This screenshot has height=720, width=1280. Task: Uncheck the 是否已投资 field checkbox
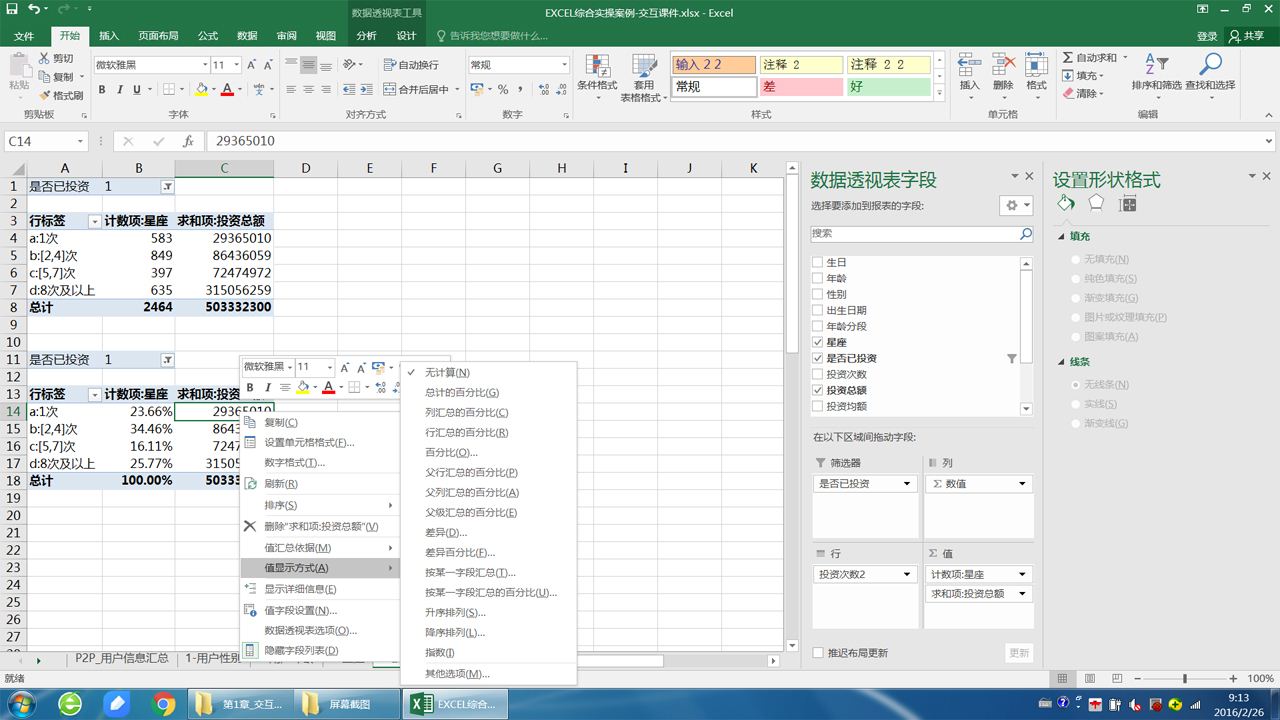click(x=818, y=358)
